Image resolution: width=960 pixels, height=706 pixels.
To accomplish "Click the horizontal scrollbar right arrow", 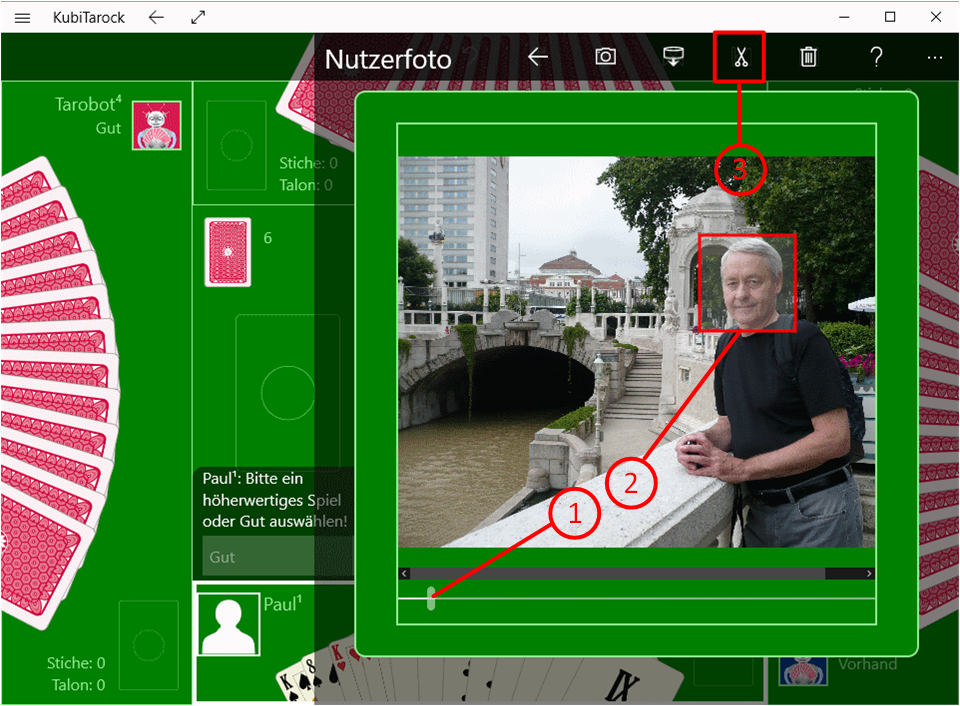I will point(869,574).
